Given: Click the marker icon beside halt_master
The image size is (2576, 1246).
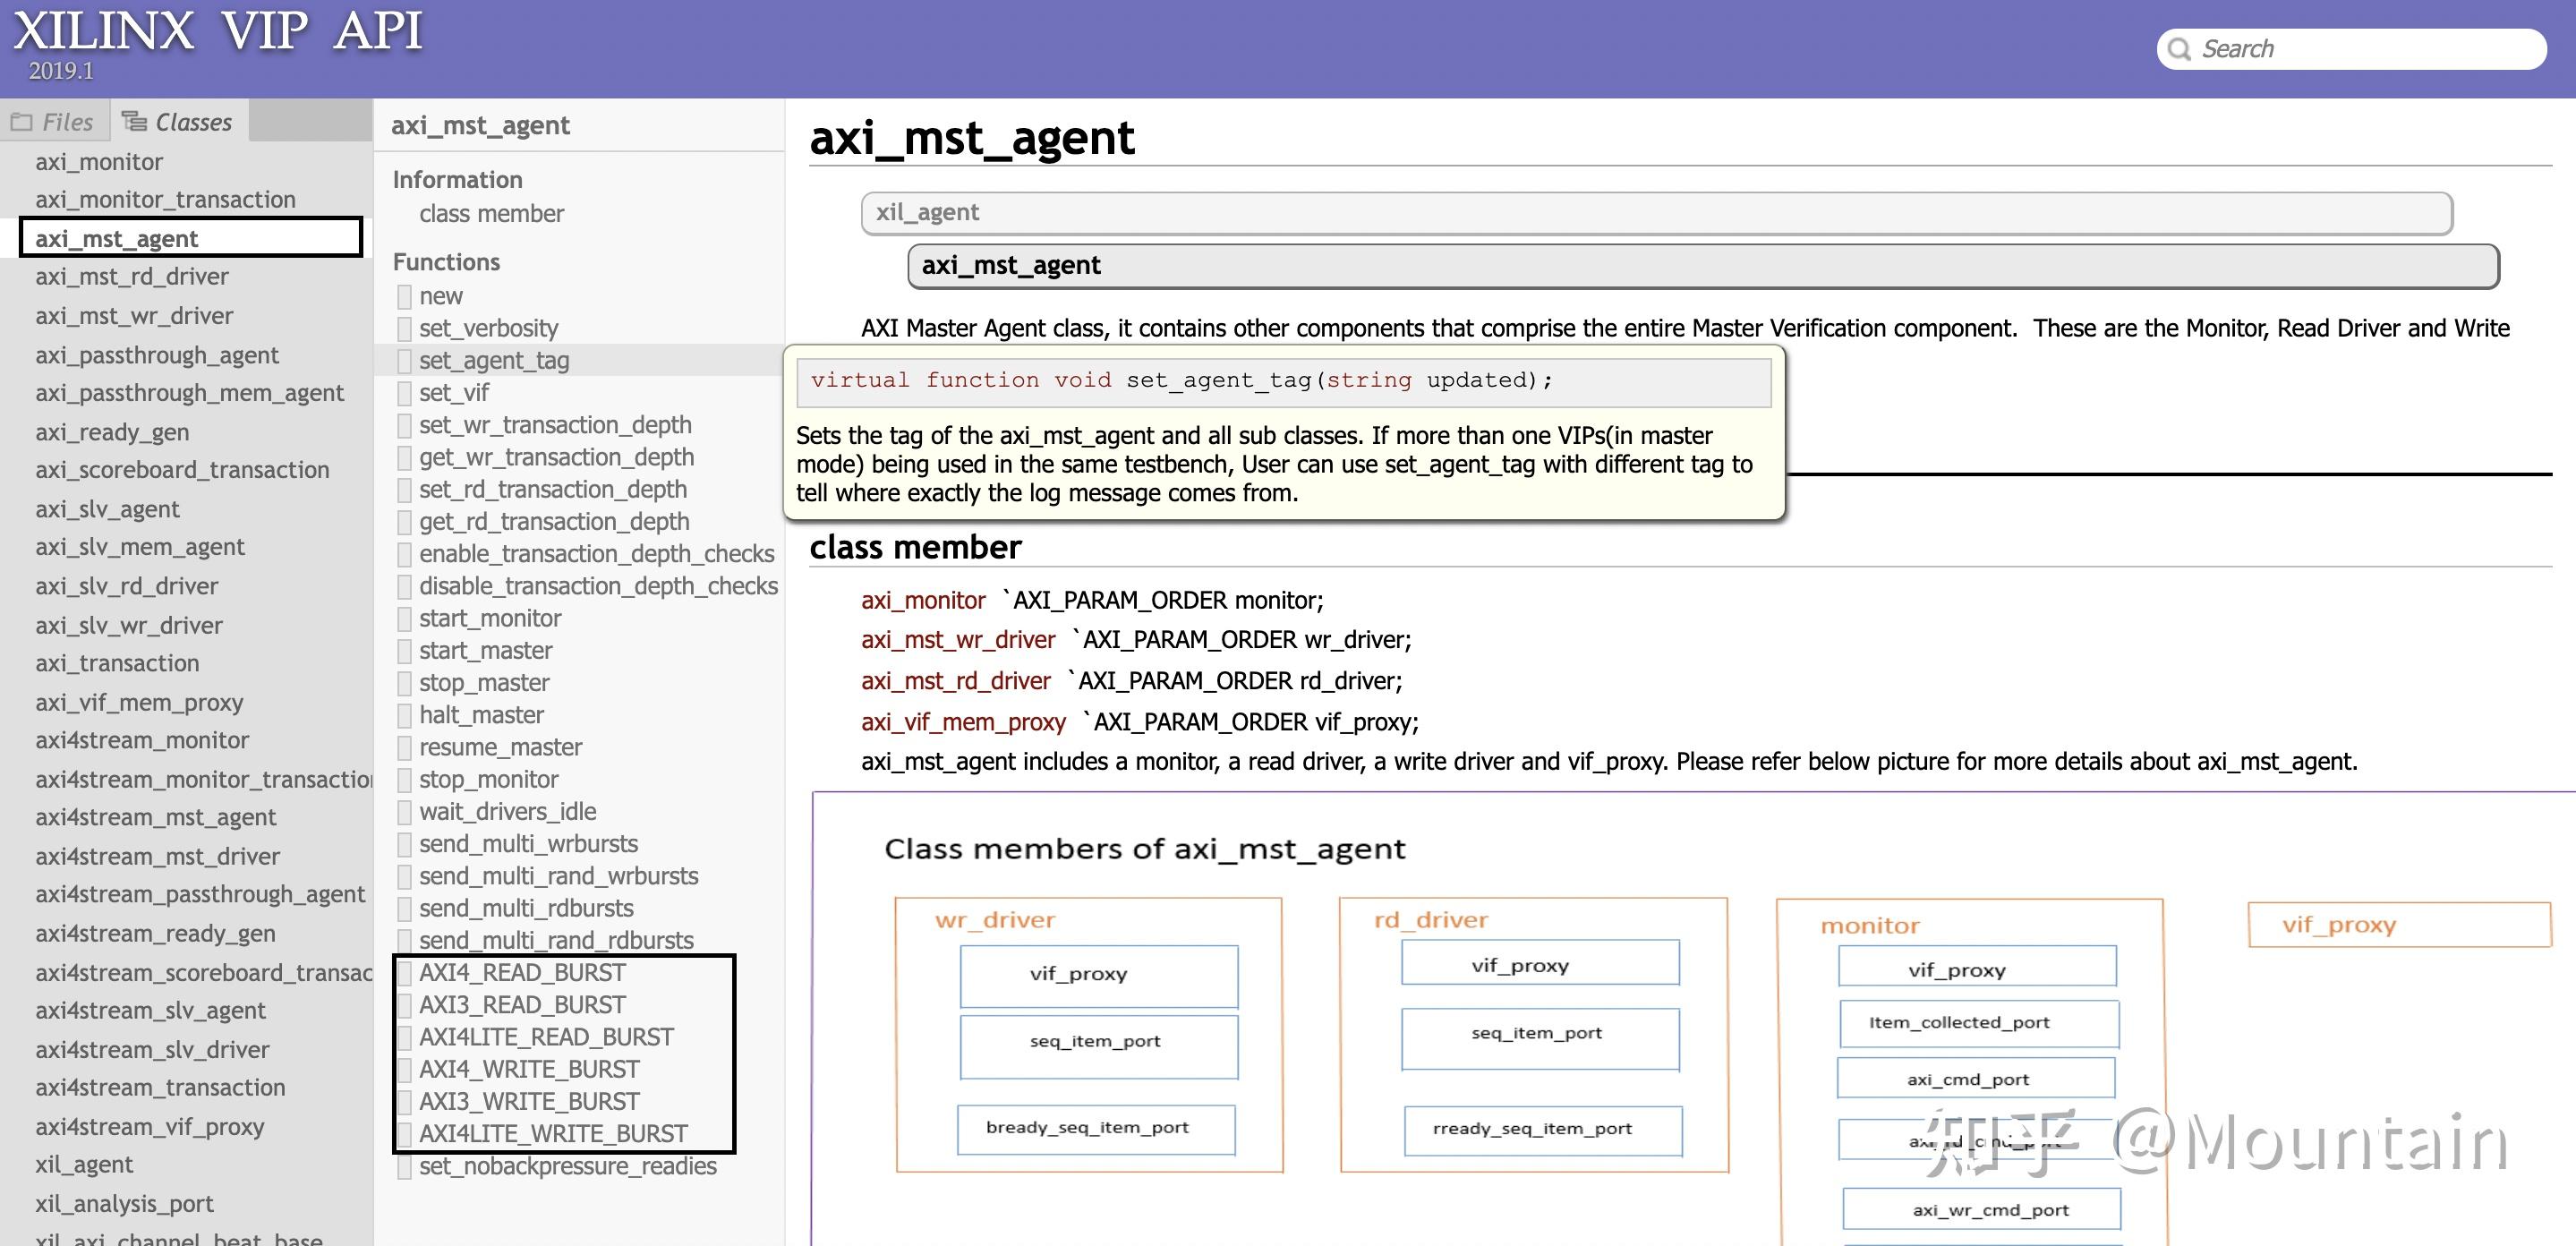Looking at the screenshot, I should click(x=404, y=716).
